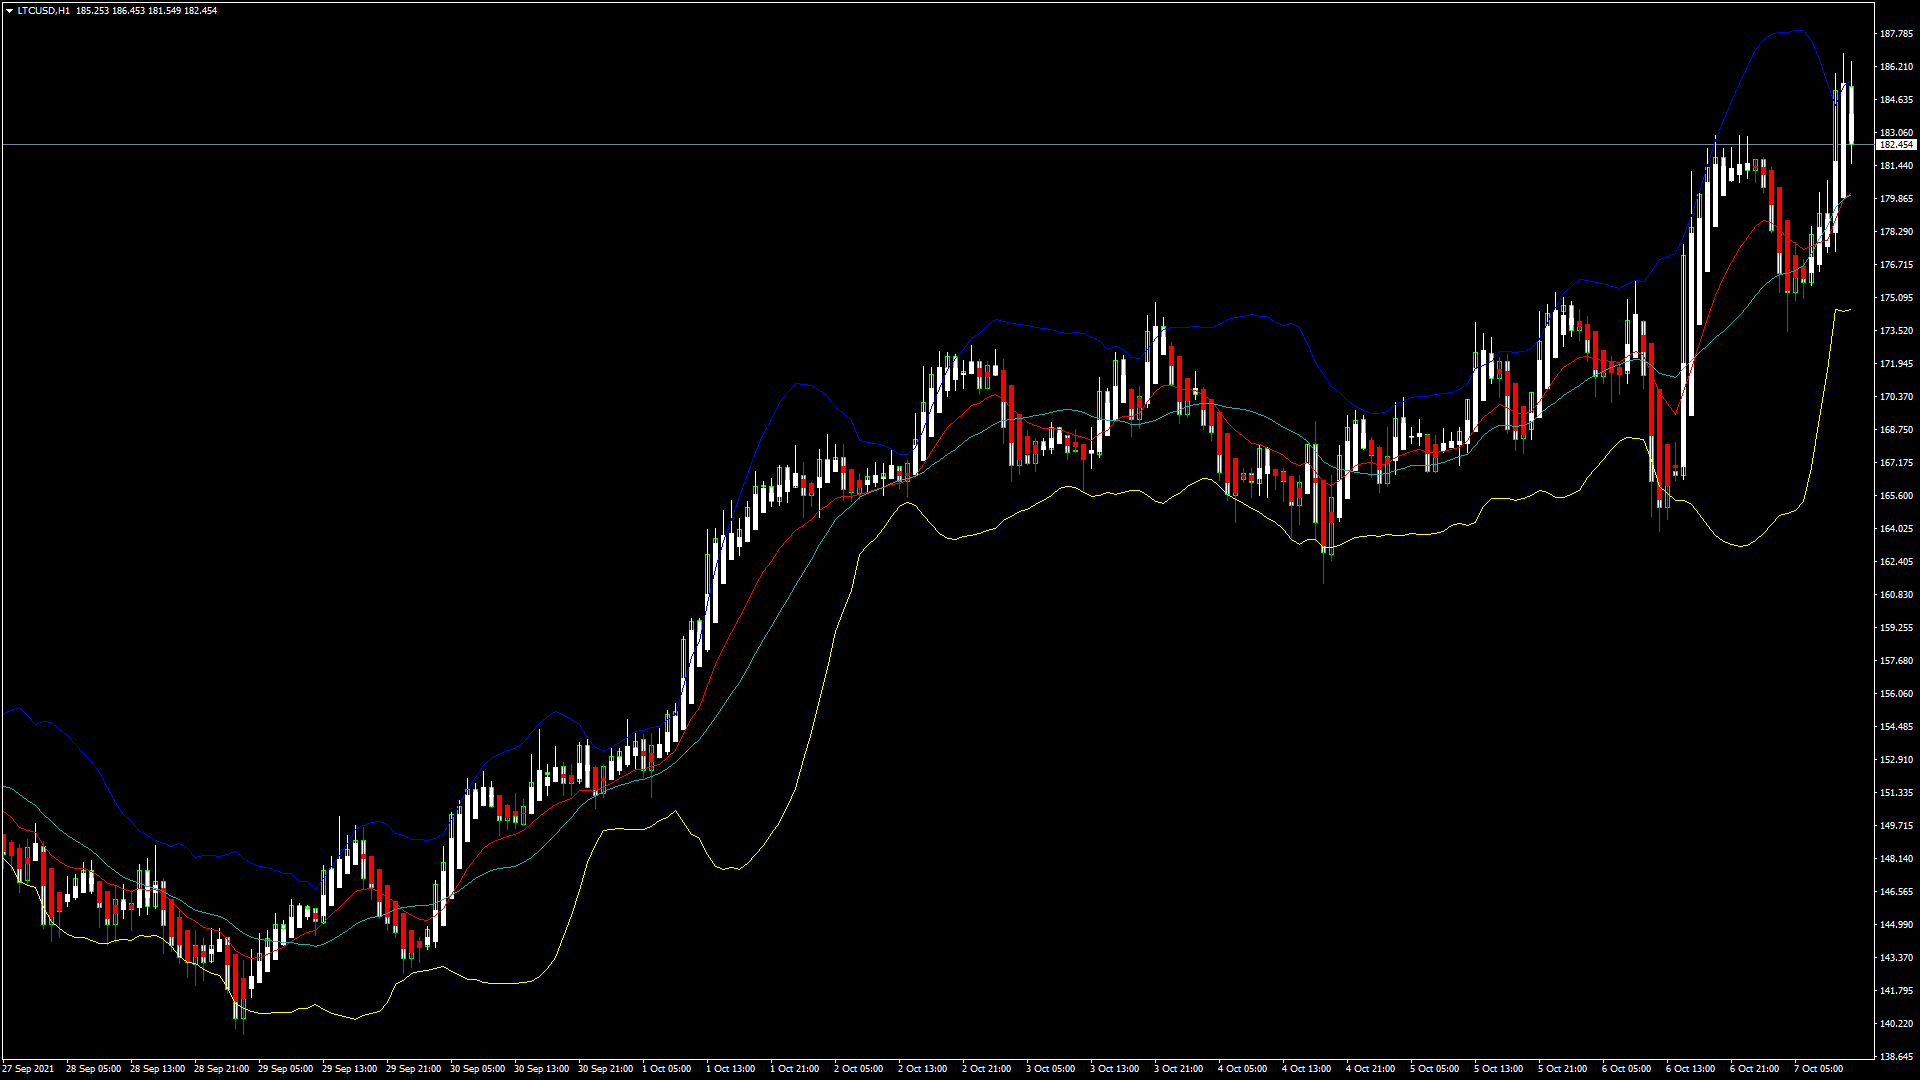This screenshot has width=1920, height=1080.
Task: Click the 6 Oct 13:00 time label
Action: coord(1690,1069)
